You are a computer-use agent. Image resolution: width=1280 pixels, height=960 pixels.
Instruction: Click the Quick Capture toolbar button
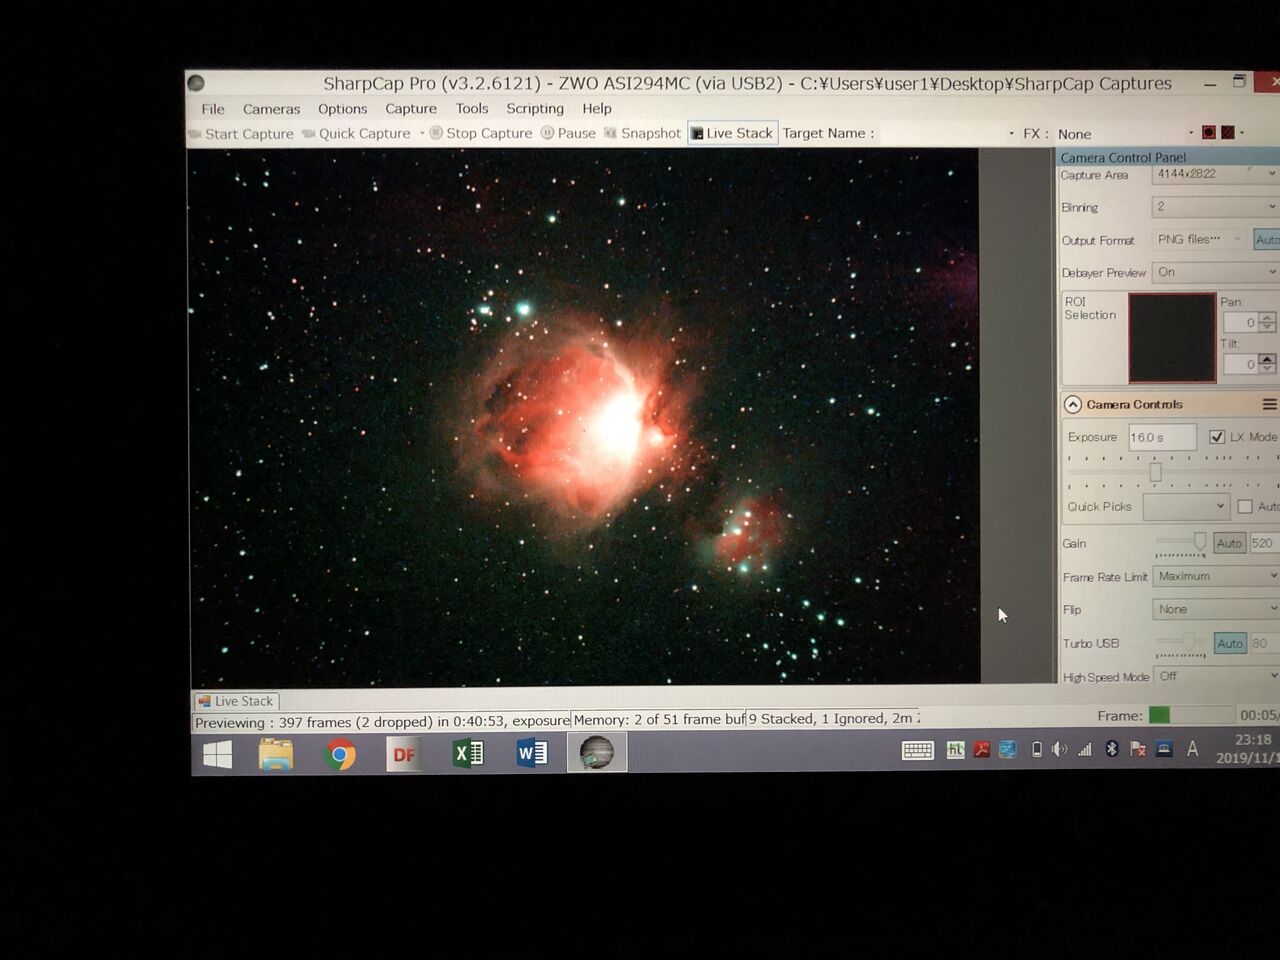point(357,134)
